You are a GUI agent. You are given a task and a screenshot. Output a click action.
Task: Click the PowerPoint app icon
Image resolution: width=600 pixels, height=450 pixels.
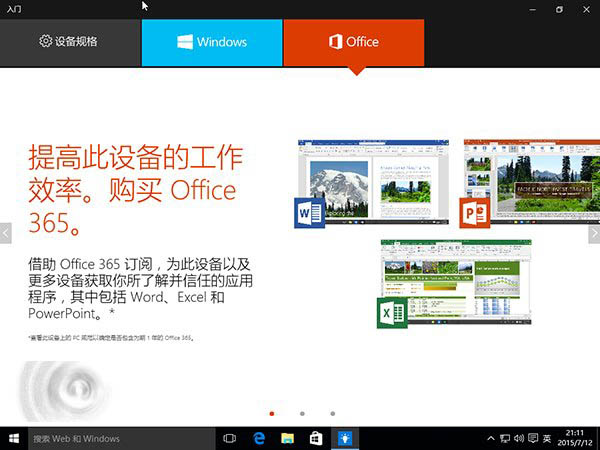tap(474, 213)
